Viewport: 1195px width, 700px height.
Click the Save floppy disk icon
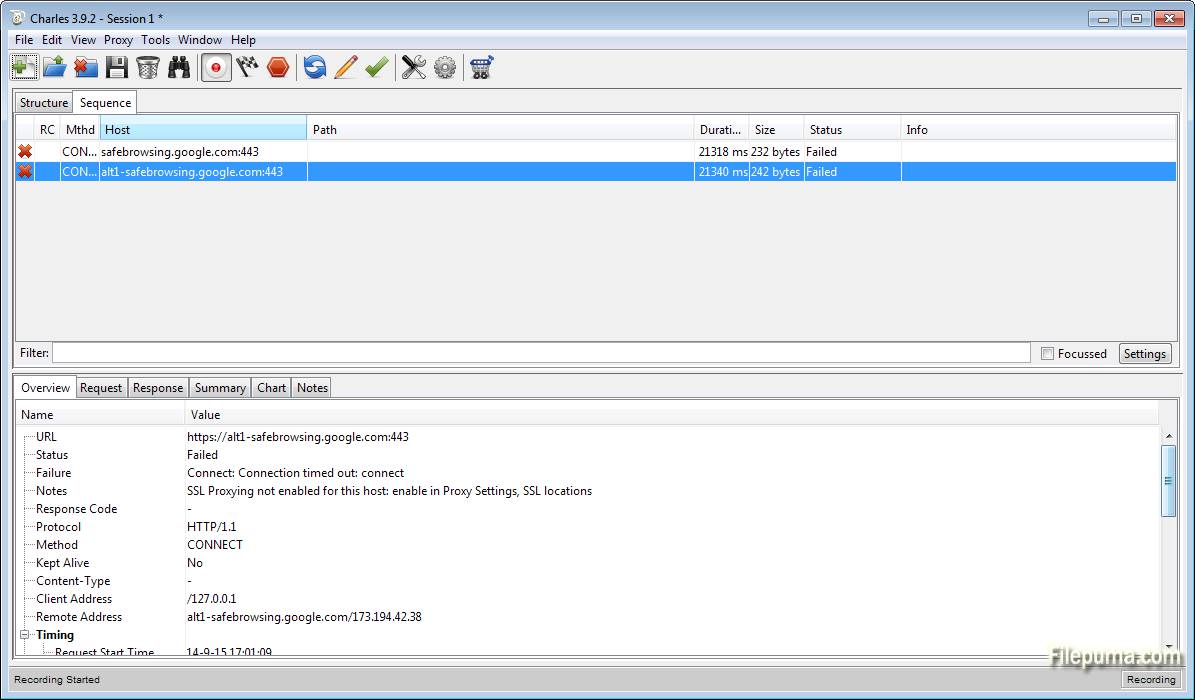click(117, 67)
